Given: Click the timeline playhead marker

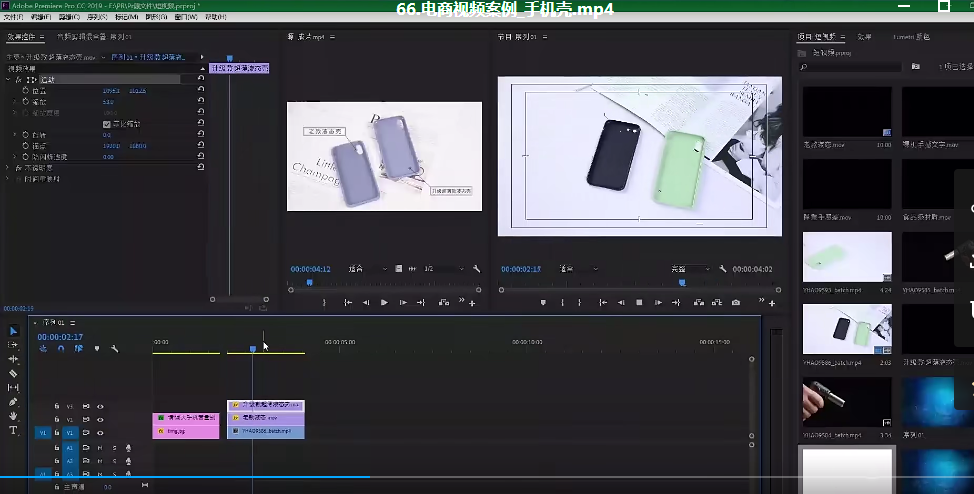Looking at the screenshot, I should (253, 348).
